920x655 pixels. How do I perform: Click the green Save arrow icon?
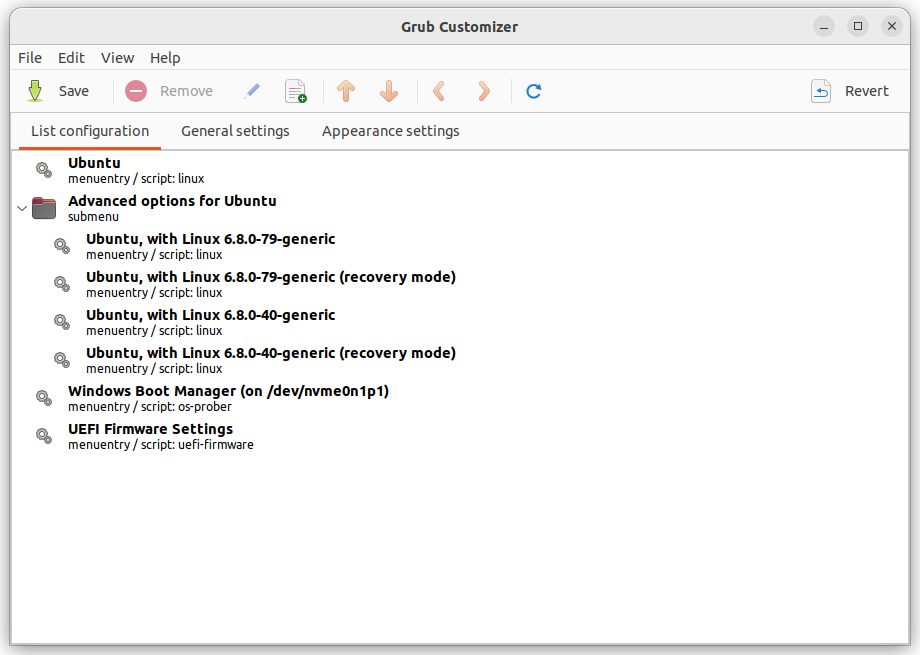(35, 91)
